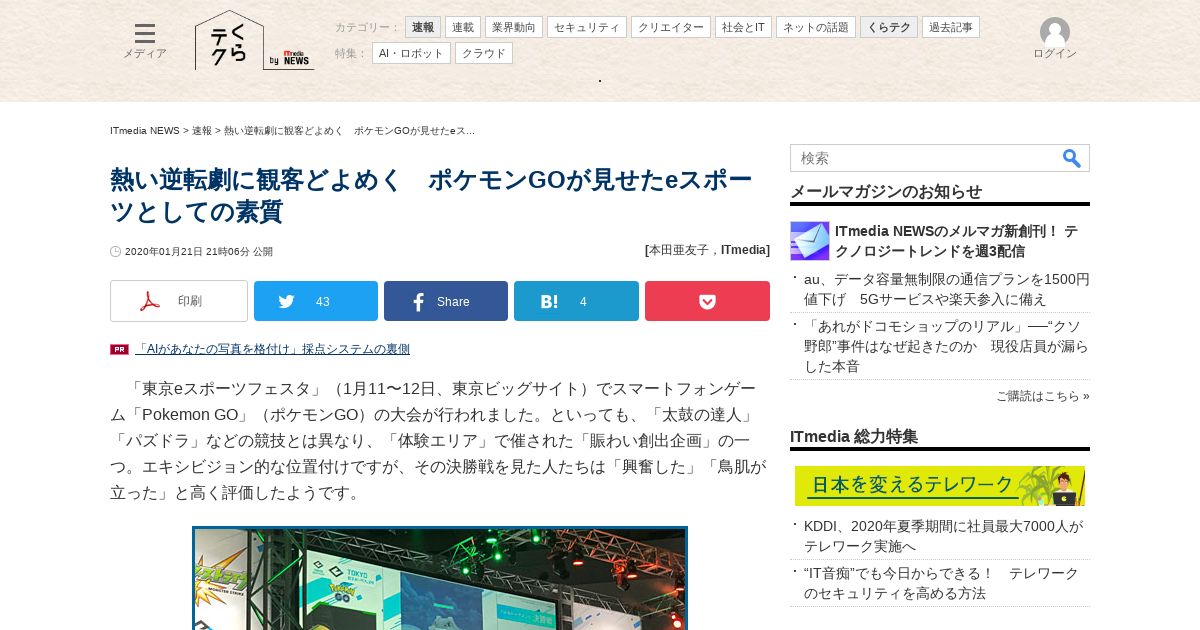Click the search magnifier icon
The width and height of the screenshot is (1200, 630).
[x=1071, y=158]
